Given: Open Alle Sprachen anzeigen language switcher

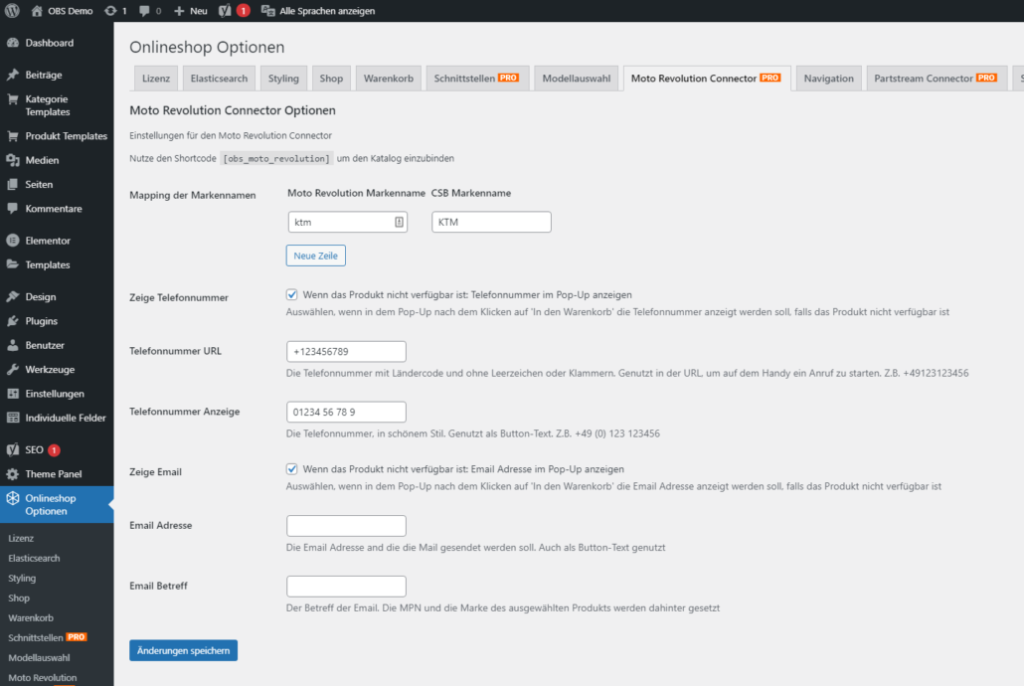Looking at the screenshot, I should pyautogui.click(x=317, y=10).
